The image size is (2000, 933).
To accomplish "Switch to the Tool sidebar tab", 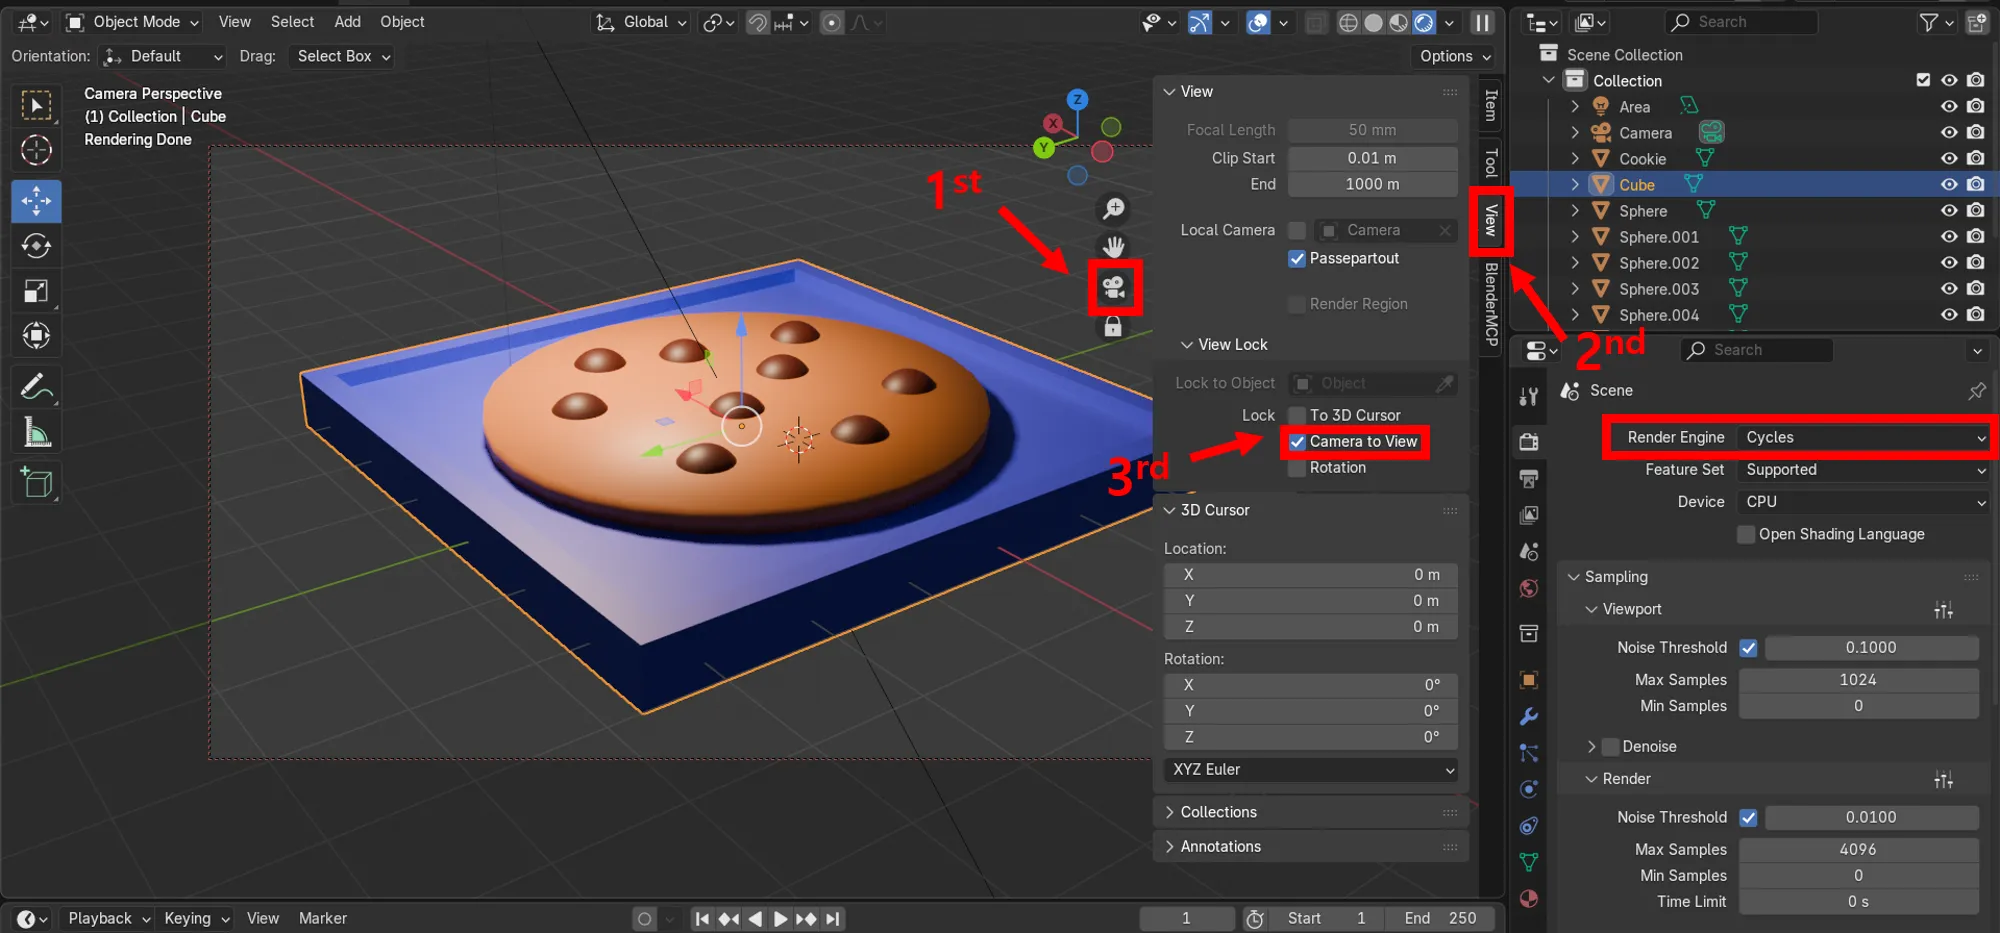I will [1490, 162].
